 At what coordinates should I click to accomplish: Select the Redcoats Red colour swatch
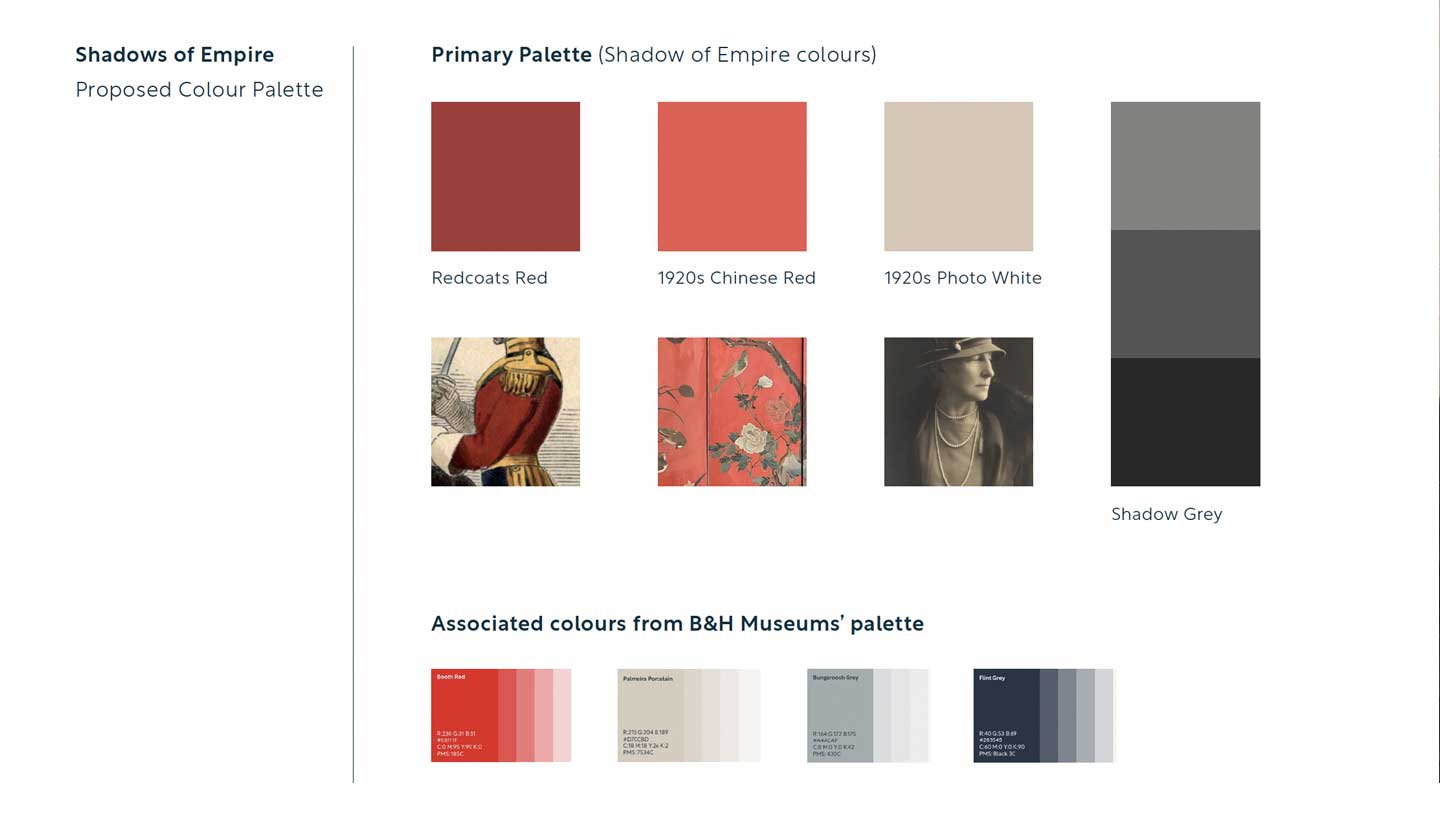505,176
